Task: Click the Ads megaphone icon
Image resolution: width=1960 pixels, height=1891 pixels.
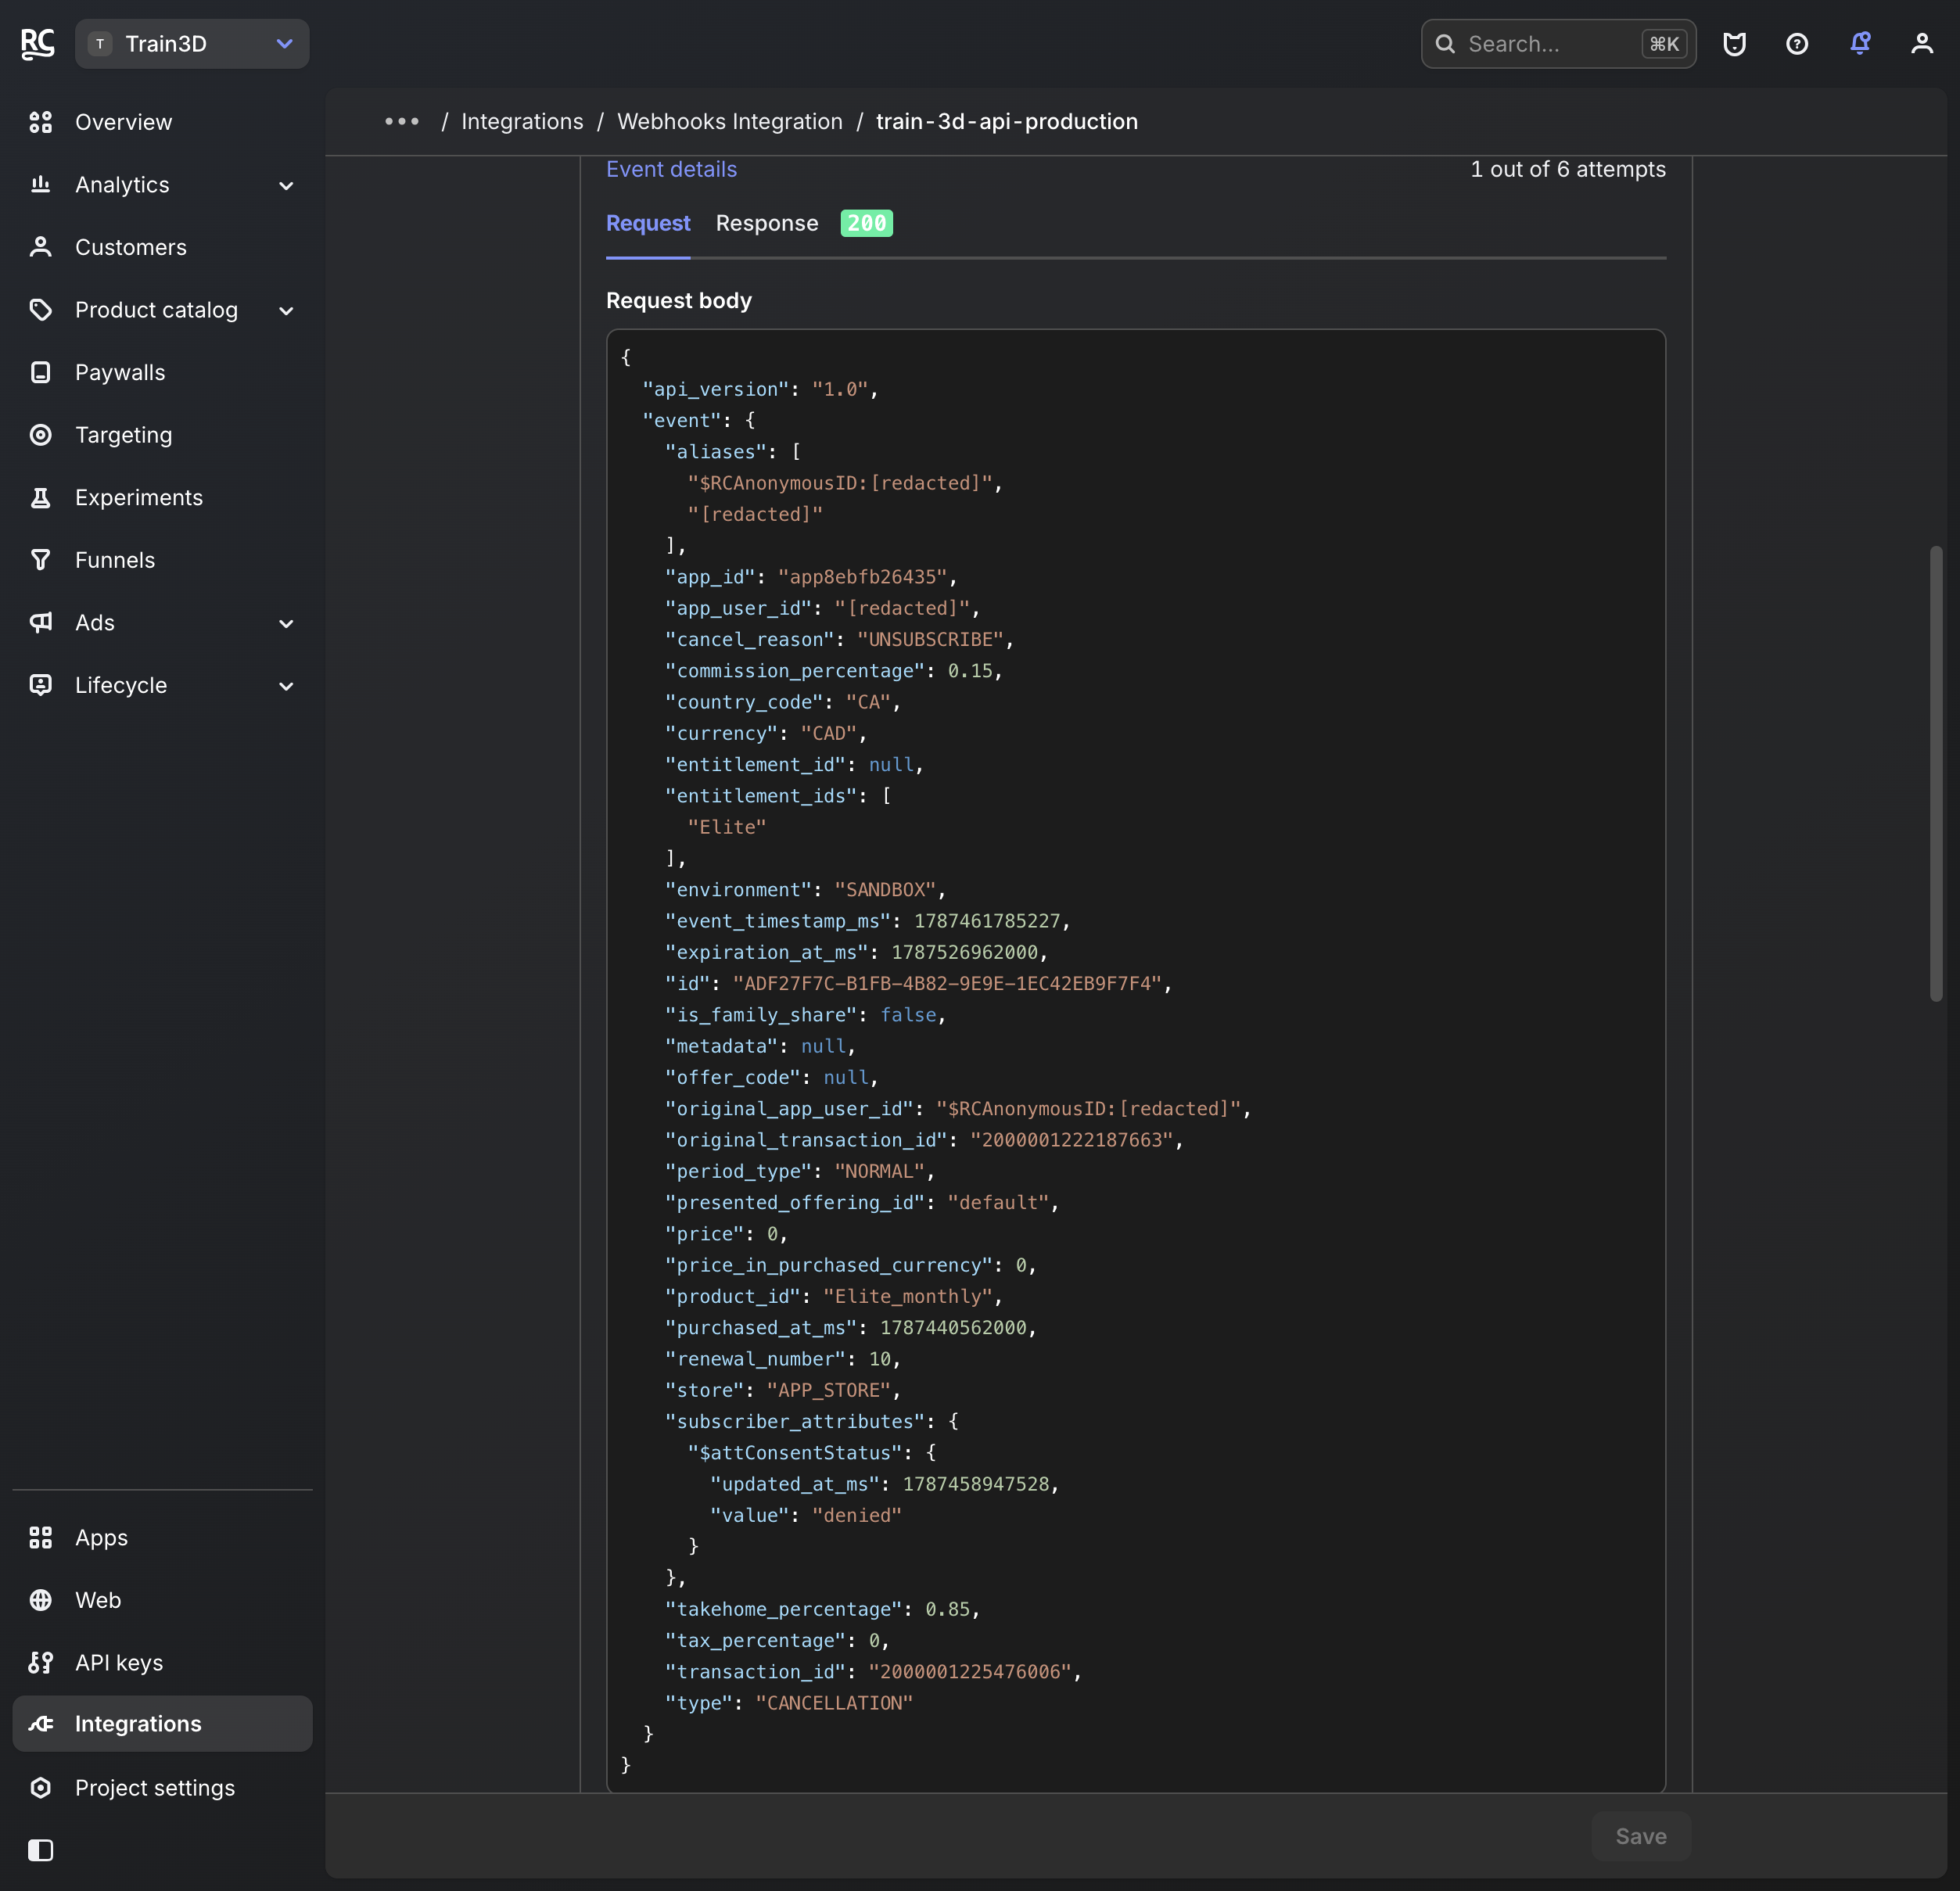Action: point(41,622)
